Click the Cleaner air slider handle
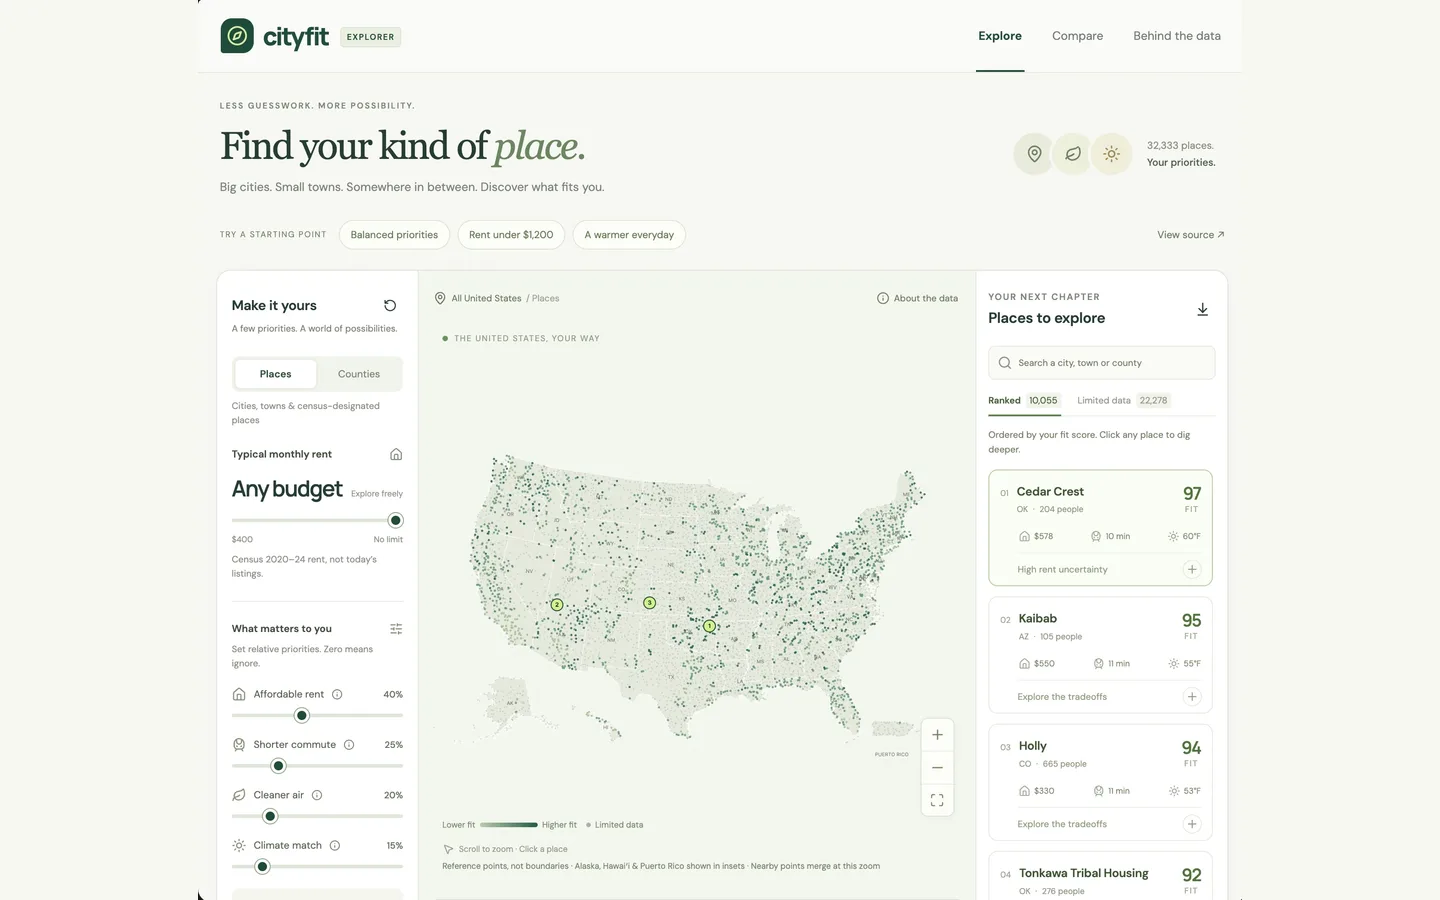 click(270, 816)
